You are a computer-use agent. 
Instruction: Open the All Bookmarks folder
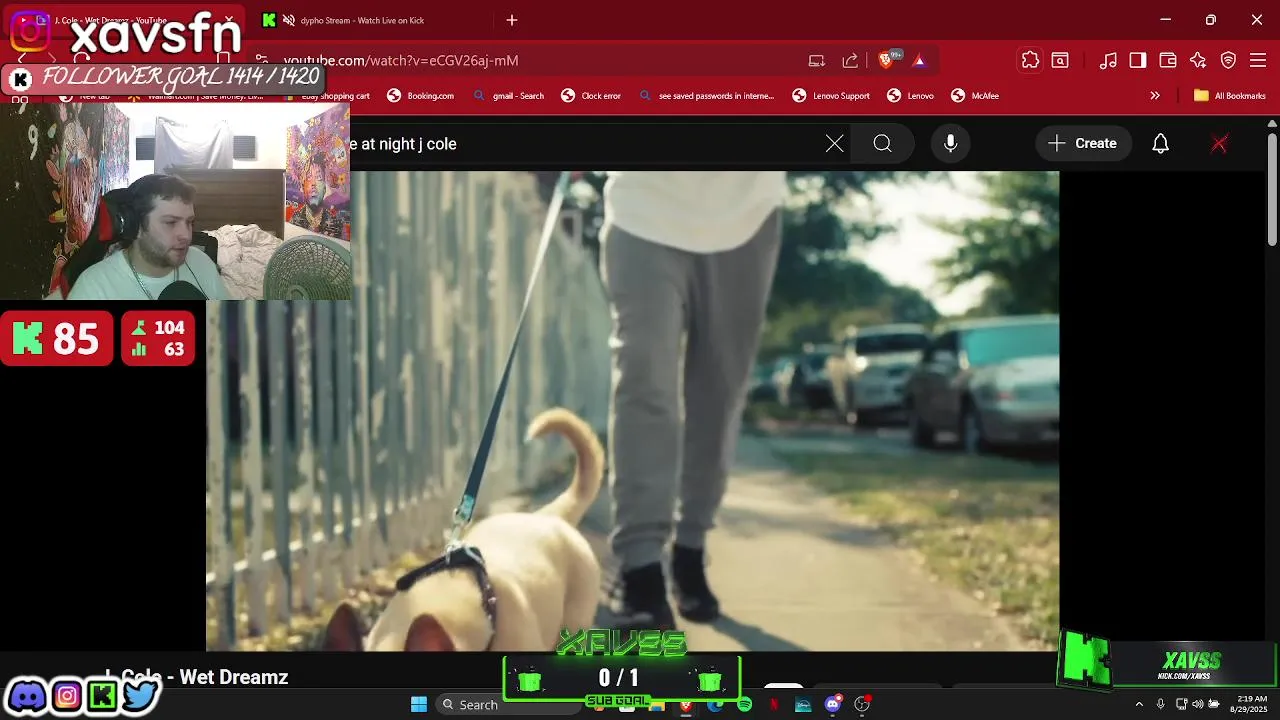pos(1230,96)
